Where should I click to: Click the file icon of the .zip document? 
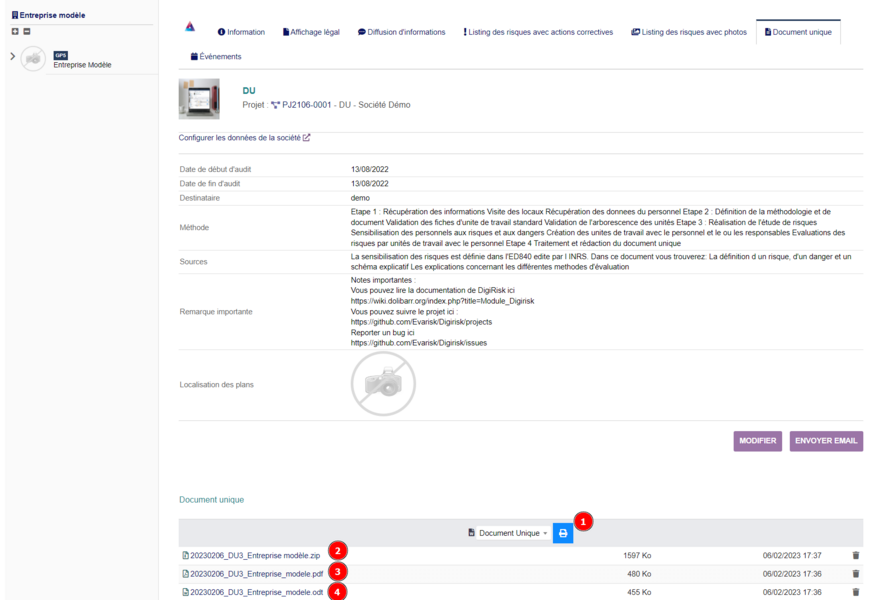coord(186,555)
